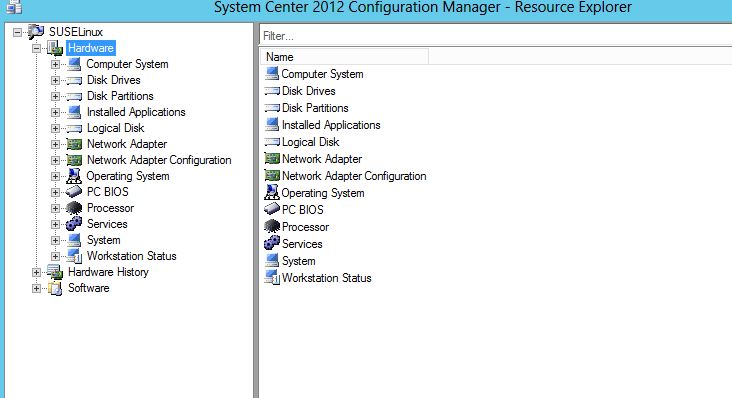Click Disk Drives icon in right list

(x=272, y=91)
